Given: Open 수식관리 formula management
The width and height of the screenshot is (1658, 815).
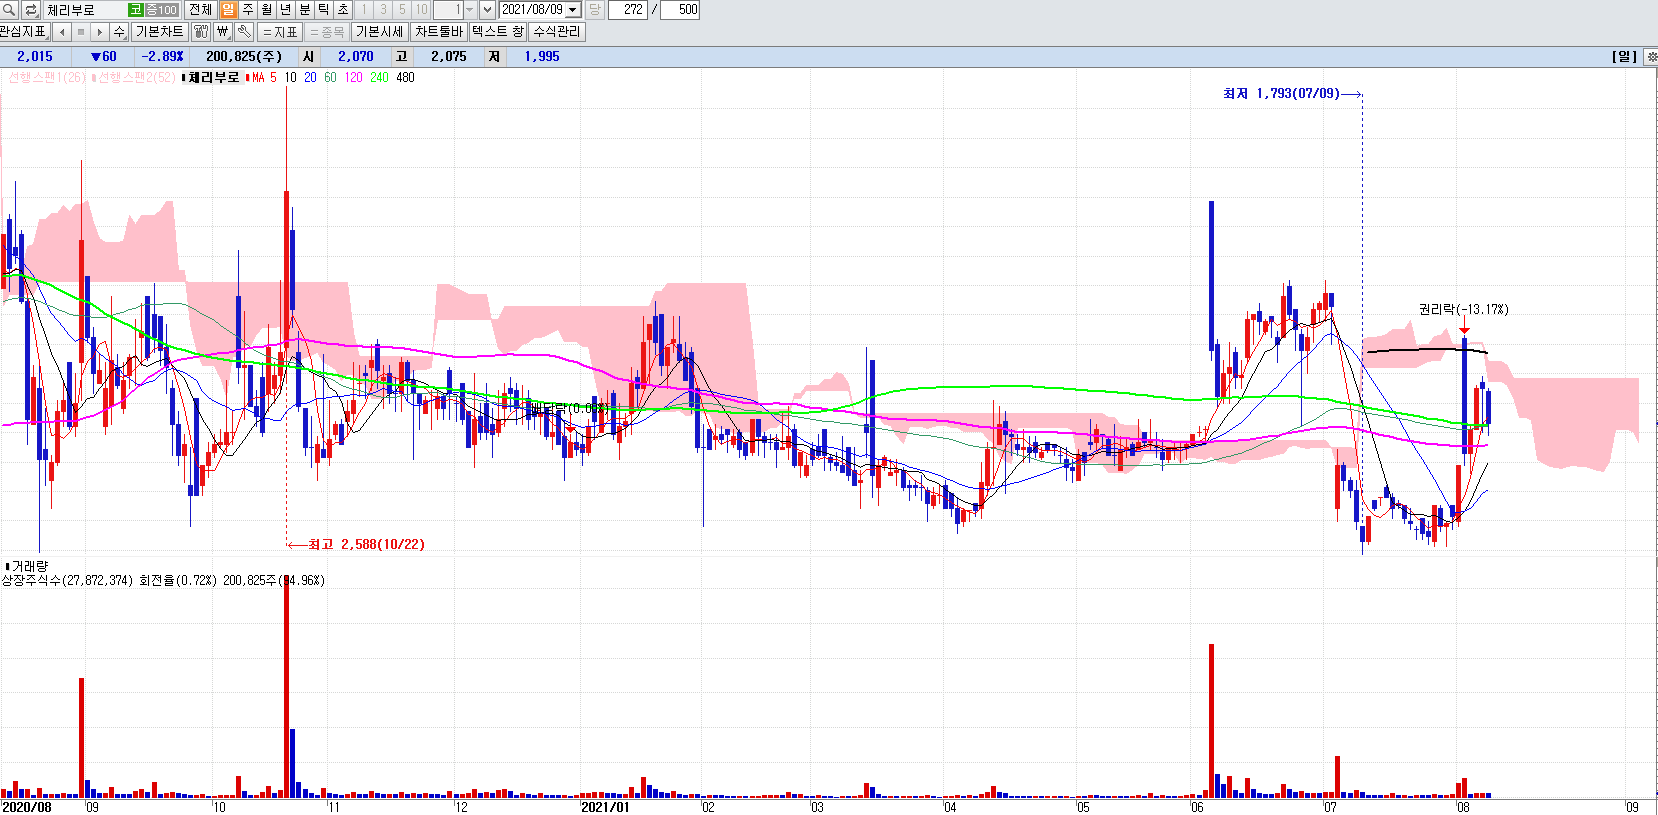Looking at the screenshot, I should tap(557, 32).
